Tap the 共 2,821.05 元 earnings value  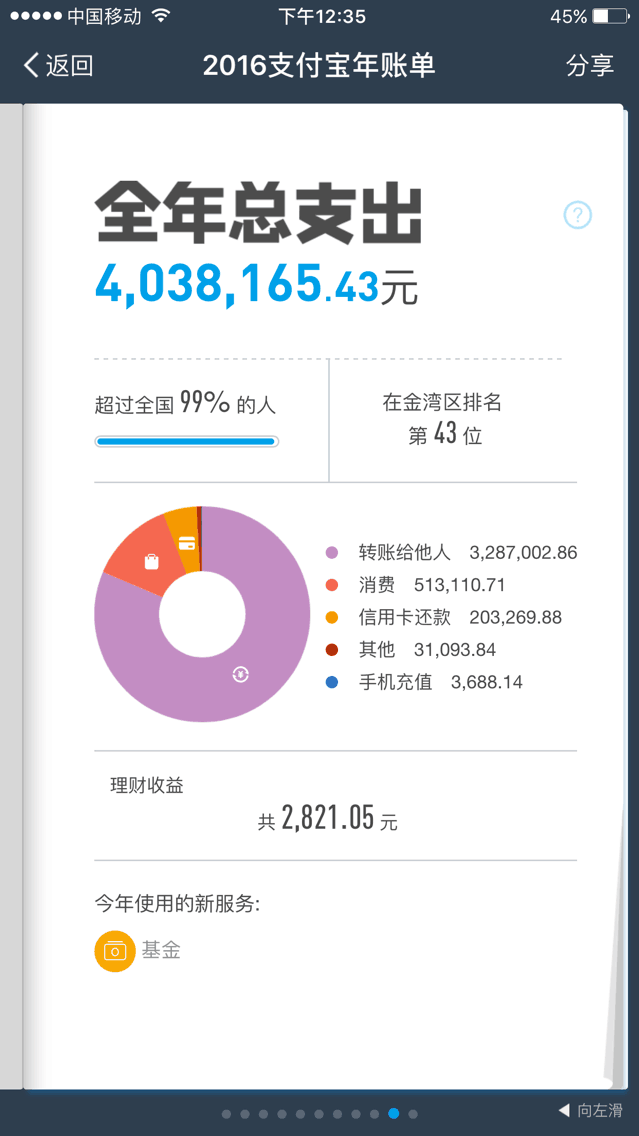pyautogui.click(x=328, y=819)
